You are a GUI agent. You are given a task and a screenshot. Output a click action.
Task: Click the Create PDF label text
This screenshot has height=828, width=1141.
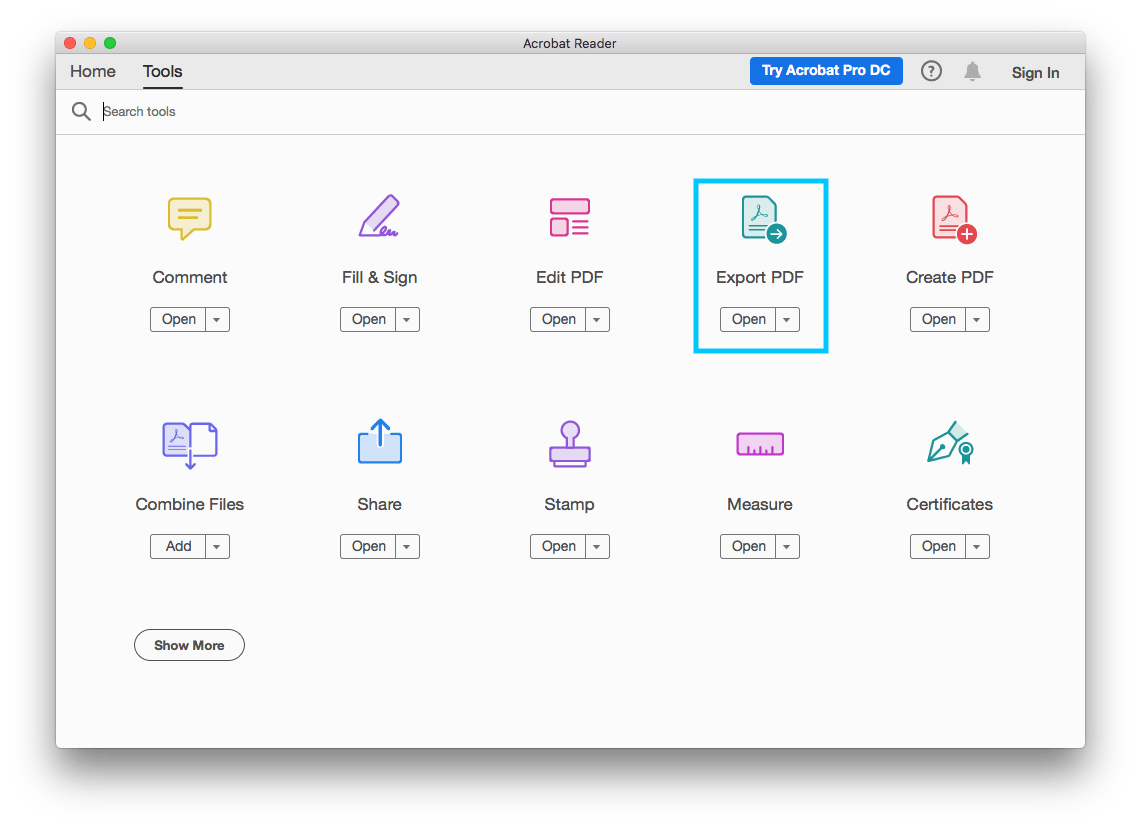point(950,277)
